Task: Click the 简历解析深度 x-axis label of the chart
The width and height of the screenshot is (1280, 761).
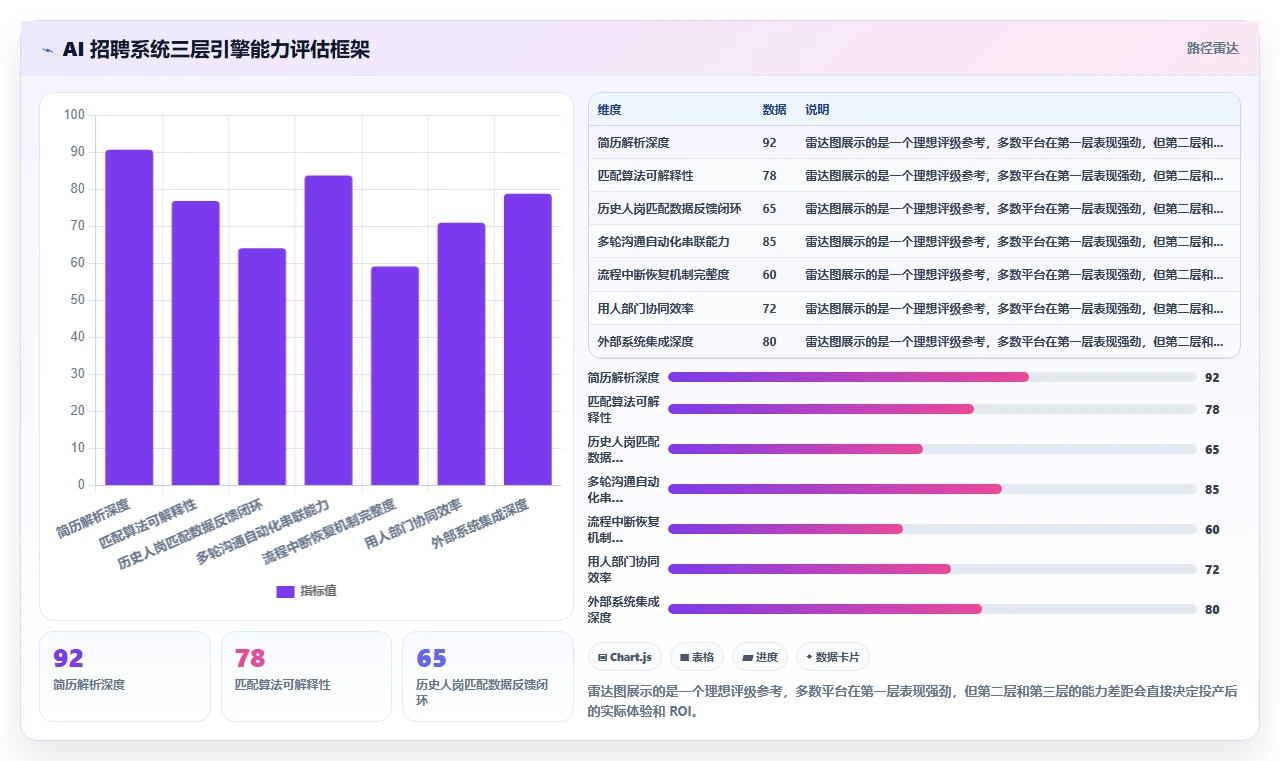Action: pos(93,517)
